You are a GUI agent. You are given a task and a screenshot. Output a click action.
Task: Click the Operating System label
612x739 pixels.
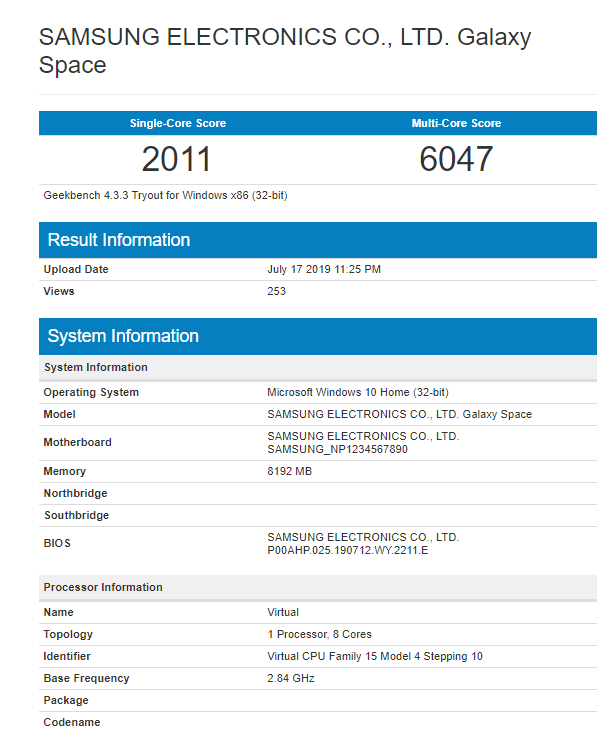(91, 393)
